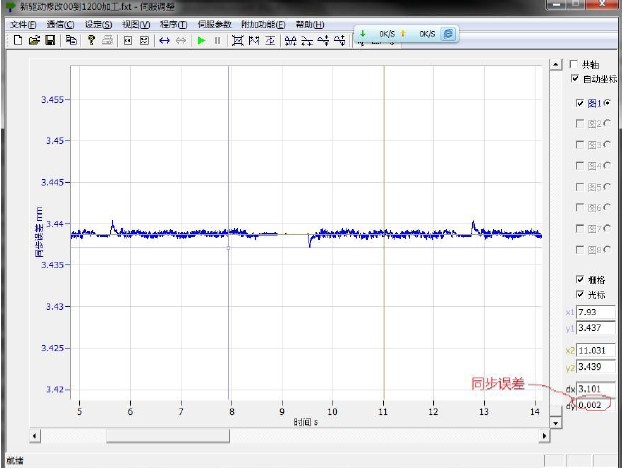Viewport: 622px width, 469px height.
Task: Click the horizontal scrollbar right arrow
Action: pos(544,435)
